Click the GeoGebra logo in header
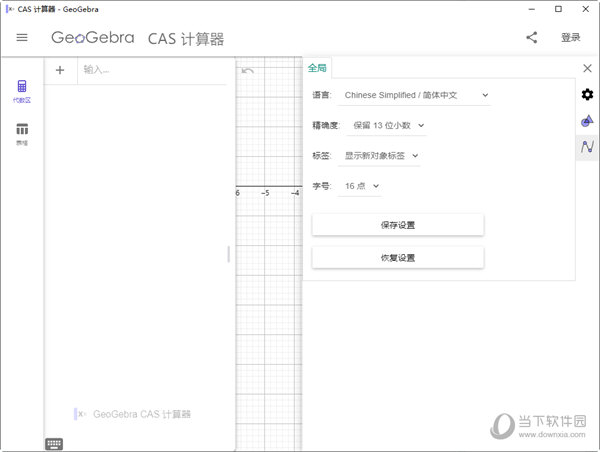Viewport: 600px width, 452px height. click(x=93, y=38)
